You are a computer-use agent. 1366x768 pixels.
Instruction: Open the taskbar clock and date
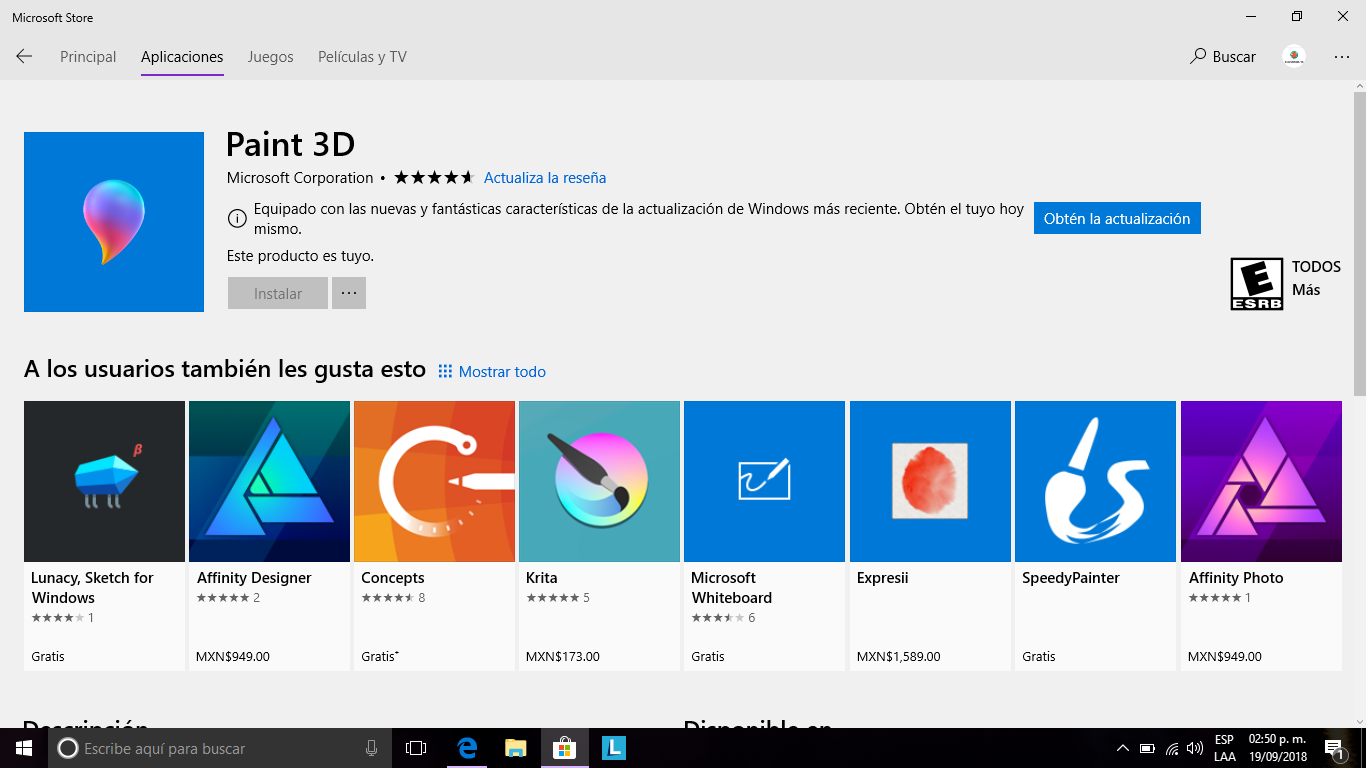pyautogui.click(x=1277, y=748)
